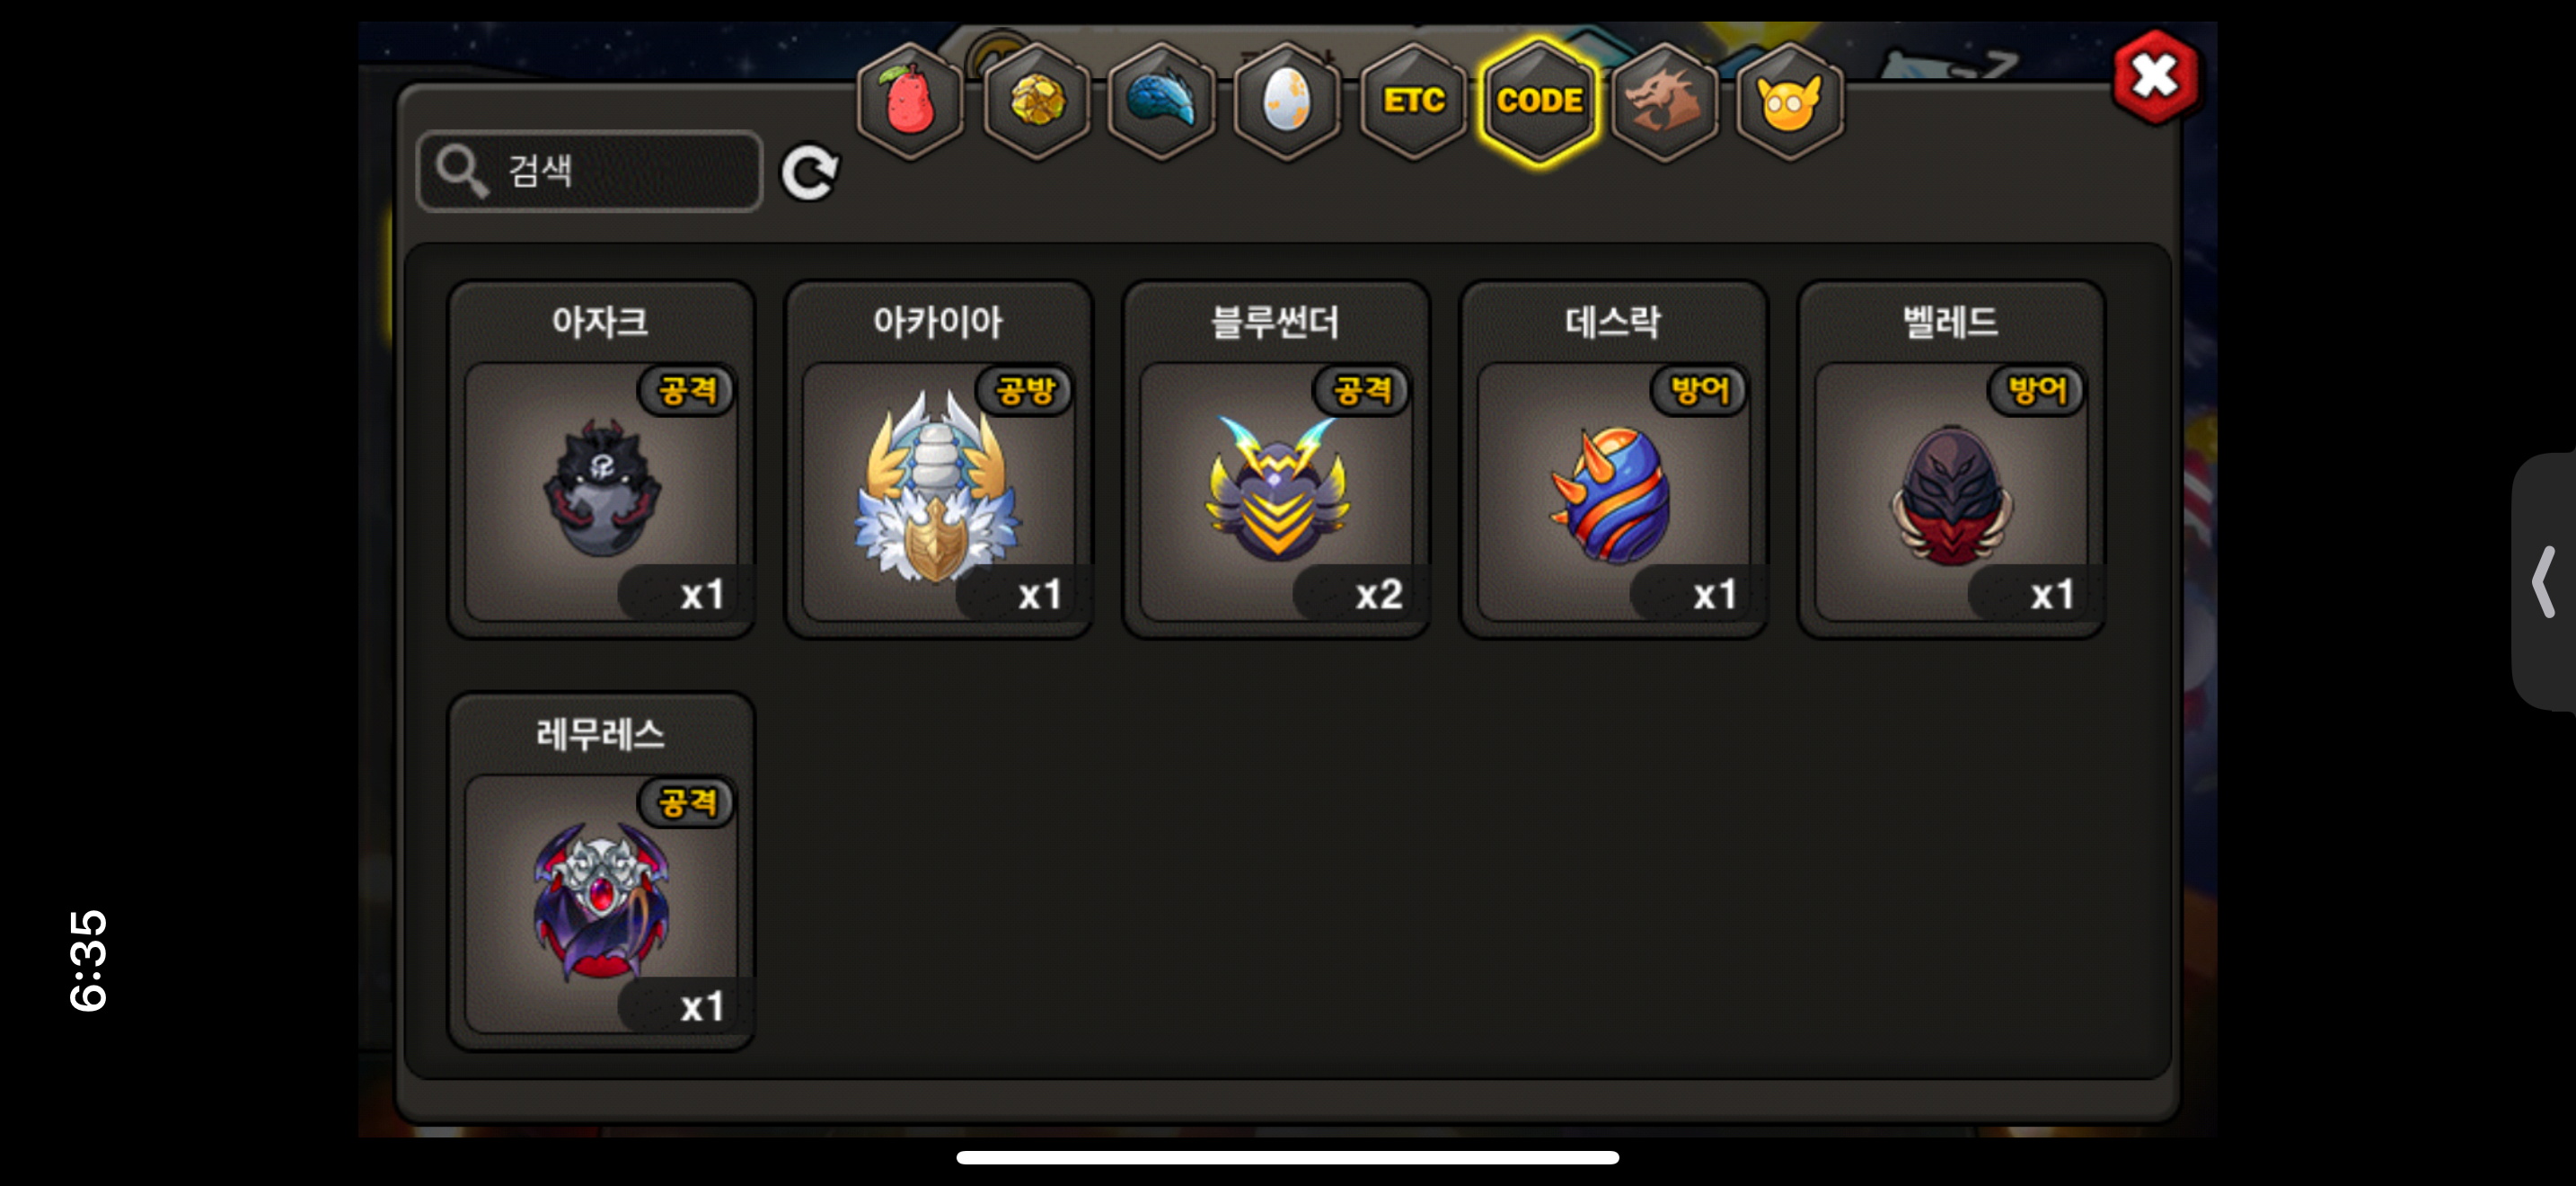Open the 벨레드 dark egg card
2576x1186 pixels.
pos(1951,459)
